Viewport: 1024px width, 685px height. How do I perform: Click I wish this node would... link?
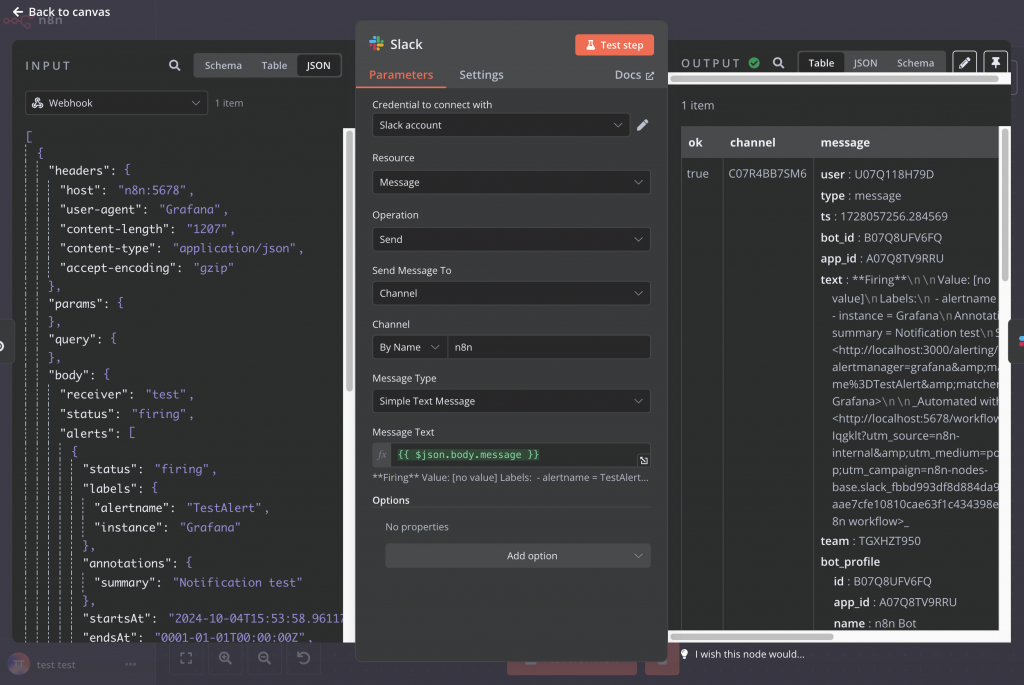(x=749, y=654)
